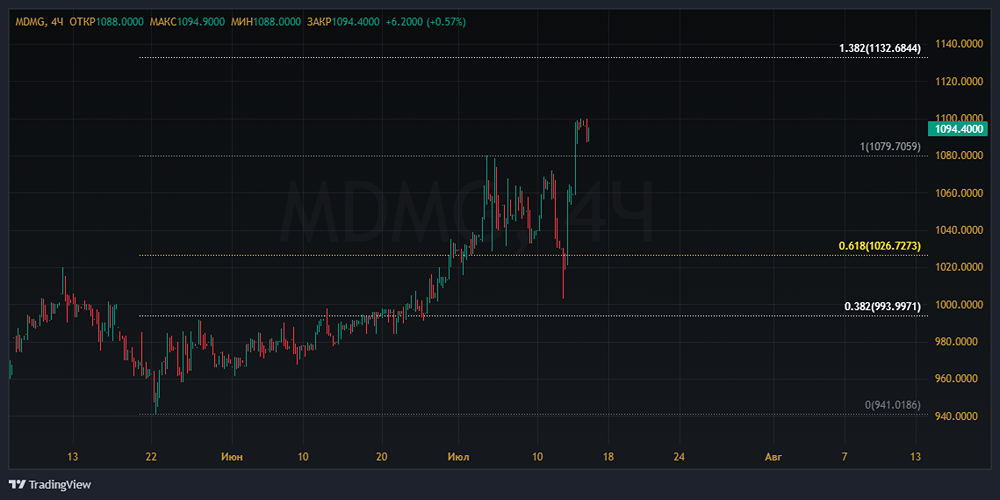Click the ЗАКР 1094.4000 close value
Screen dimensions: 1000x500
pyautogui.click(x=344, y=22)
